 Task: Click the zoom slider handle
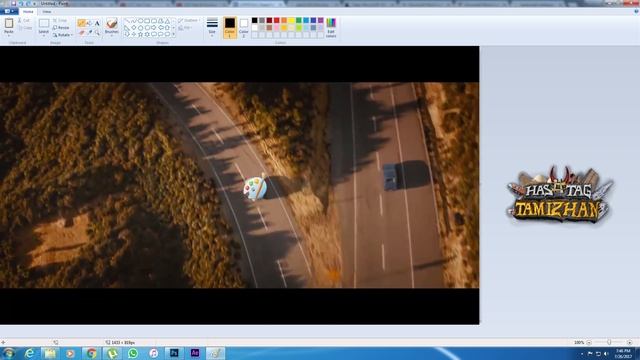tap(609, 342)
